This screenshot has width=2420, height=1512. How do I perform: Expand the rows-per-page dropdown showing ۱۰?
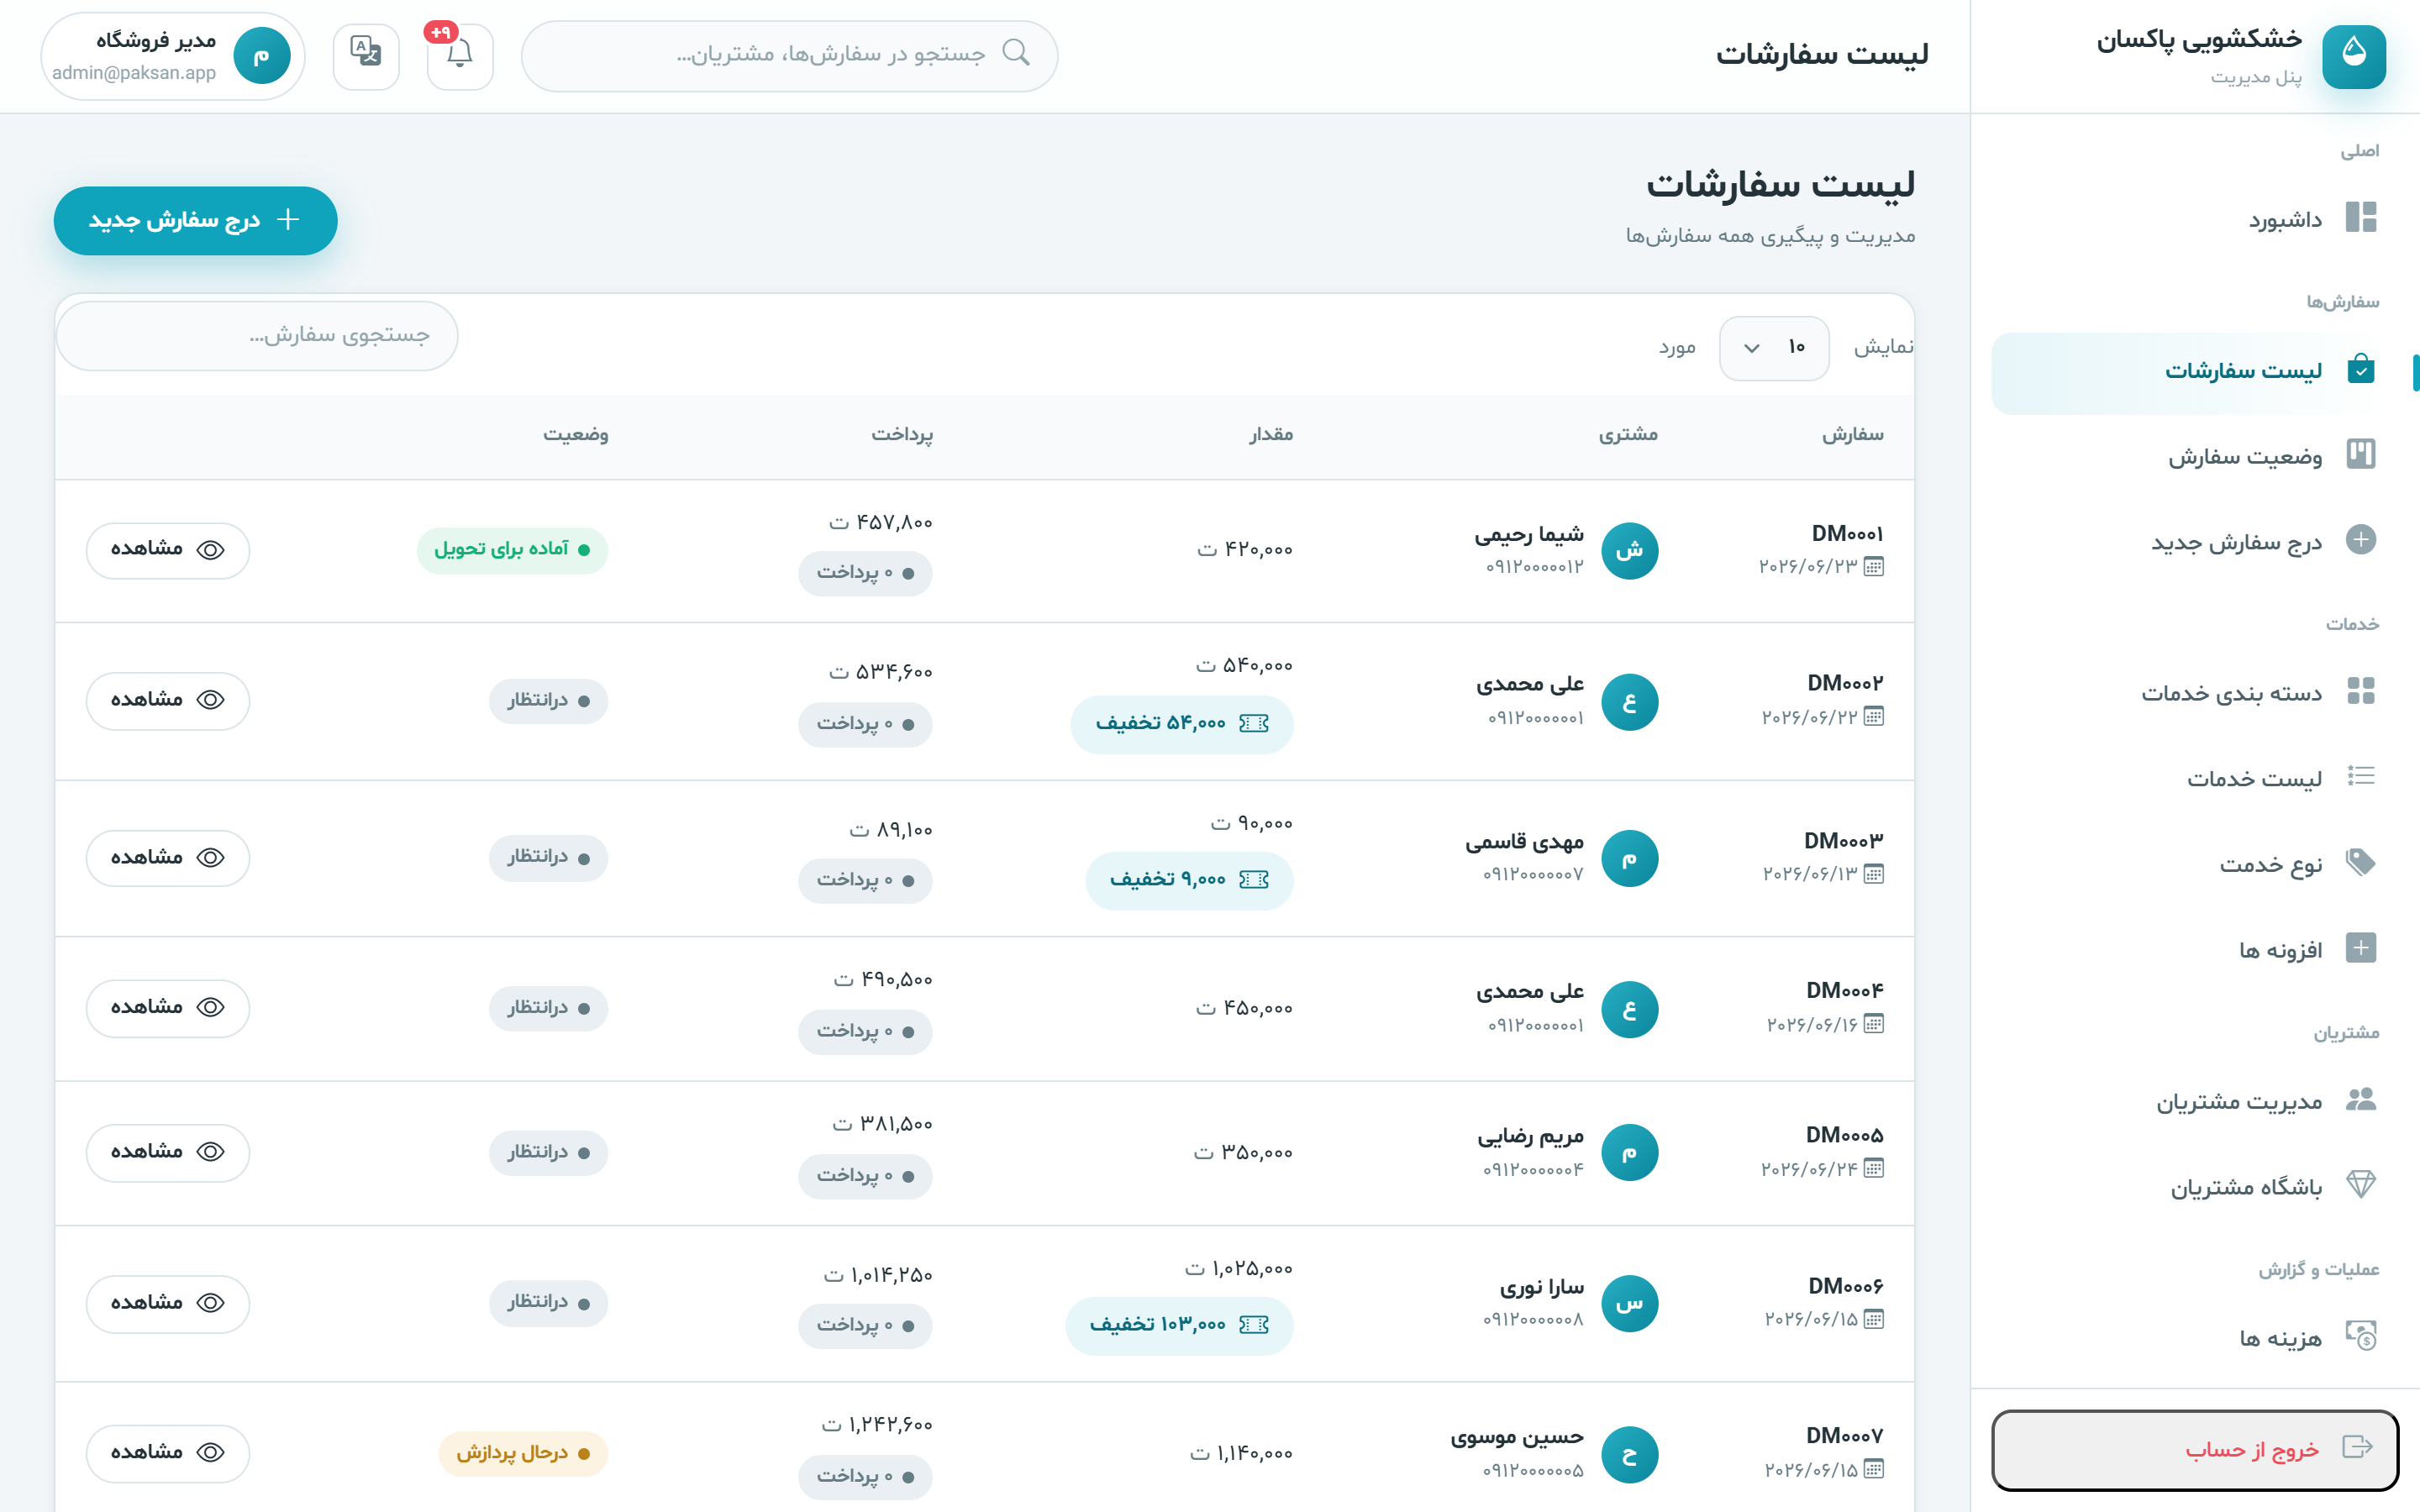point(1774,348)
